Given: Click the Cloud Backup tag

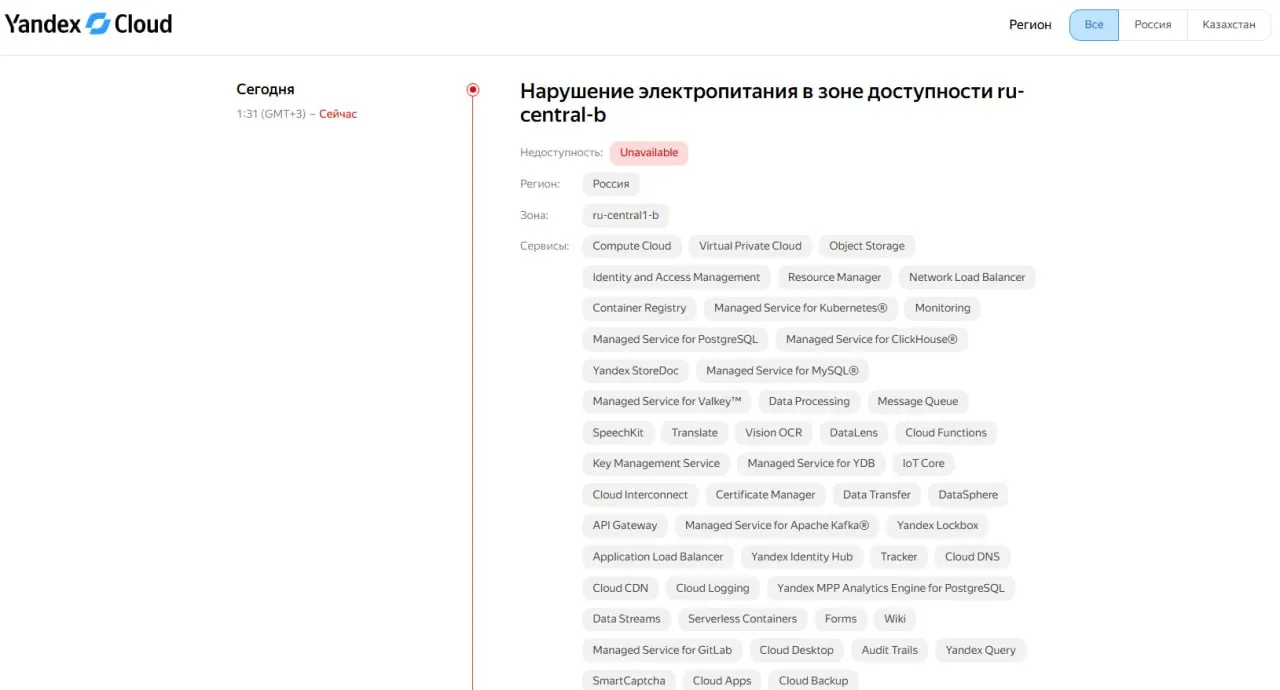Looking at the screenshot, I should click(x=813, y=680).
